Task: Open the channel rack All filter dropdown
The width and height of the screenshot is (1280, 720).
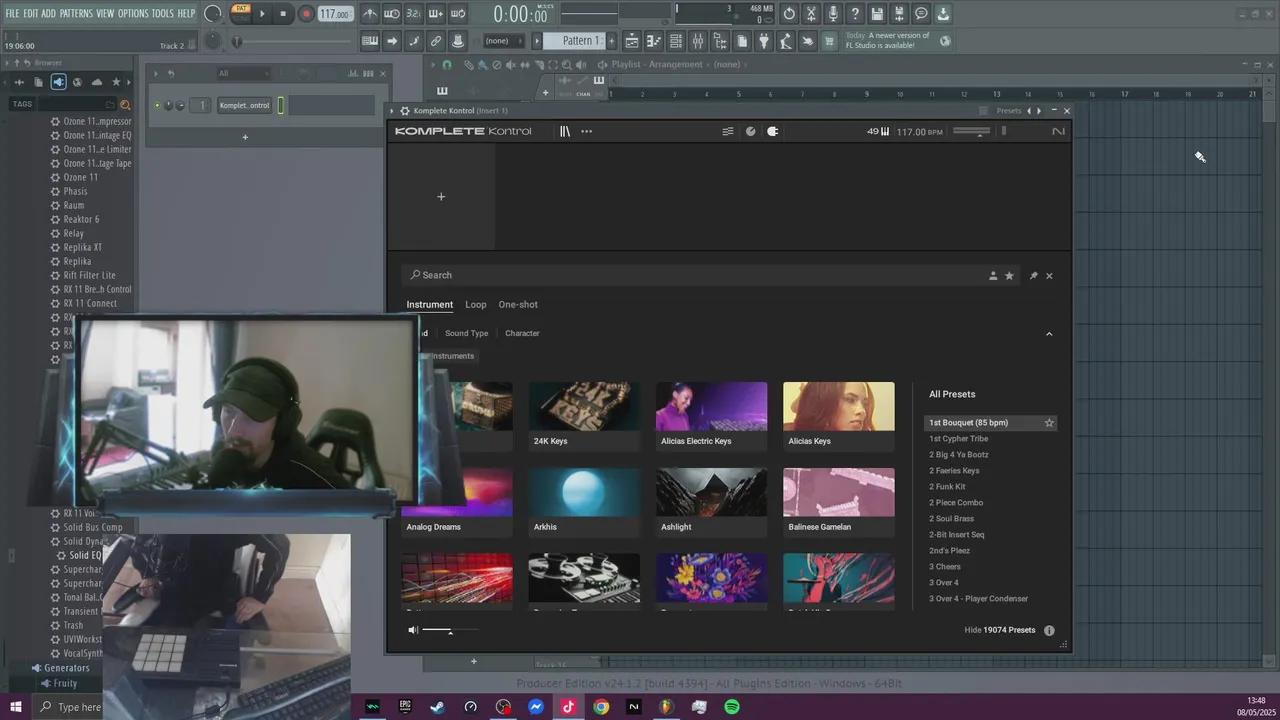Action: pos(243,73)
